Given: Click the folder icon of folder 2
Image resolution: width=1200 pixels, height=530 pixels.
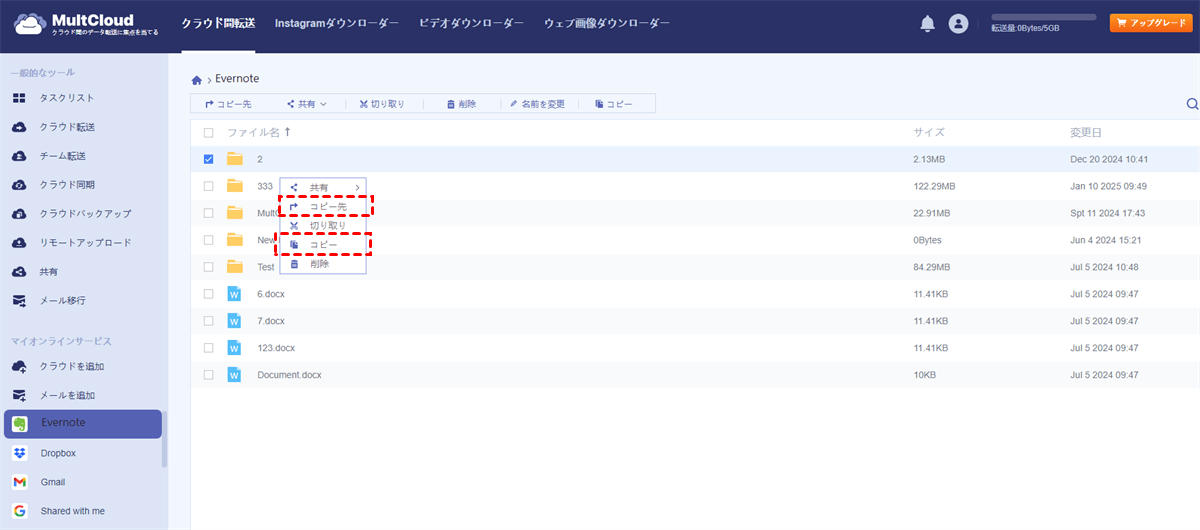Looking at the screenshot, I should click(235, 159).
